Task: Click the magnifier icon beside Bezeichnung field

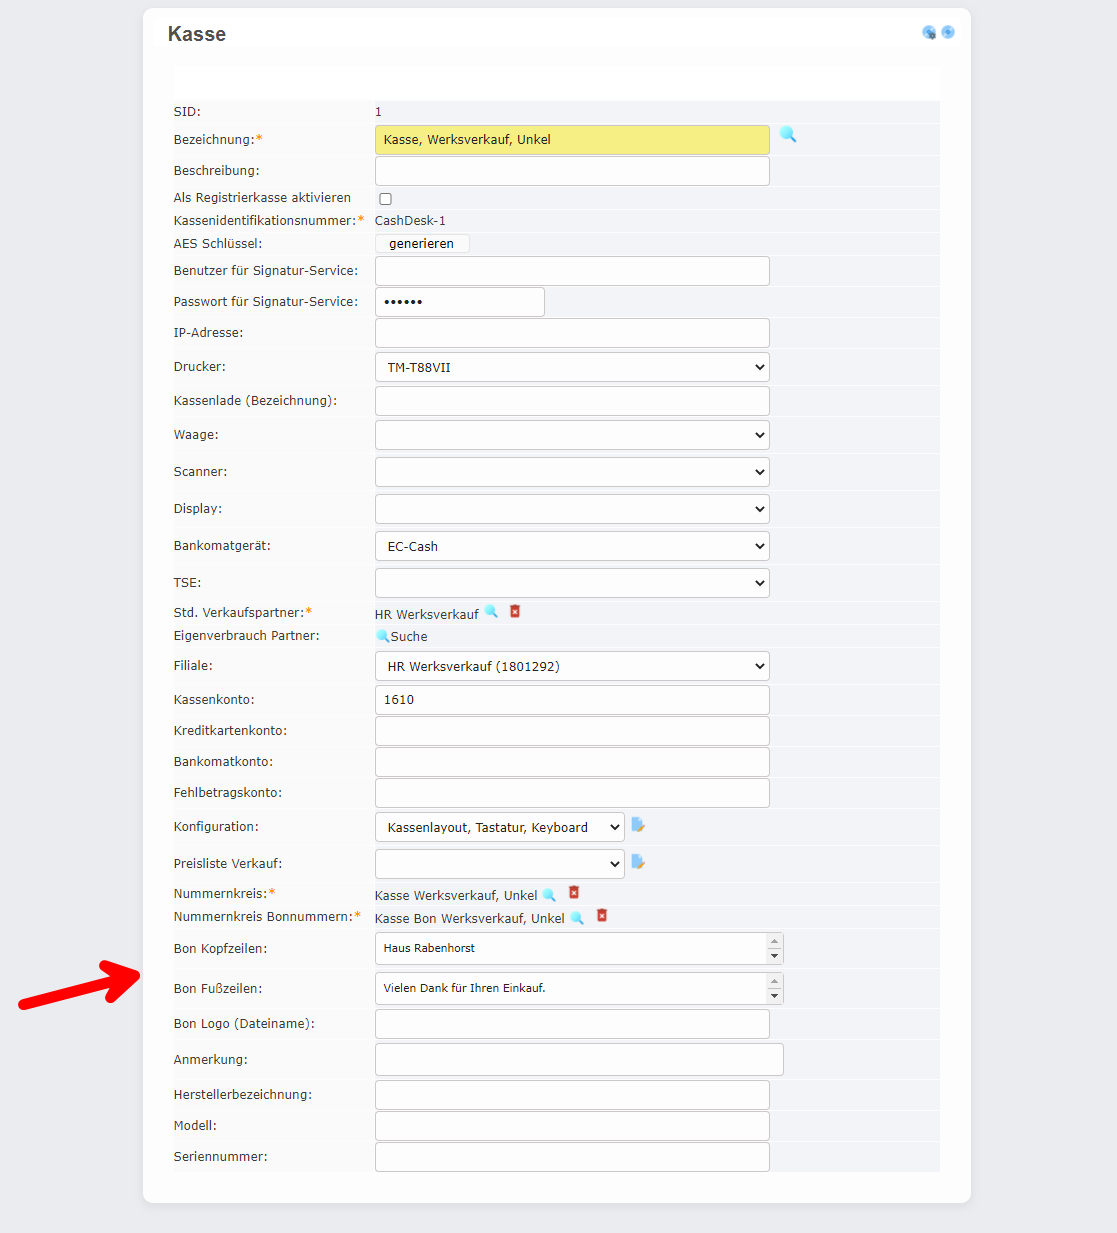Action: pyautogui.click(x=788, y=135)
